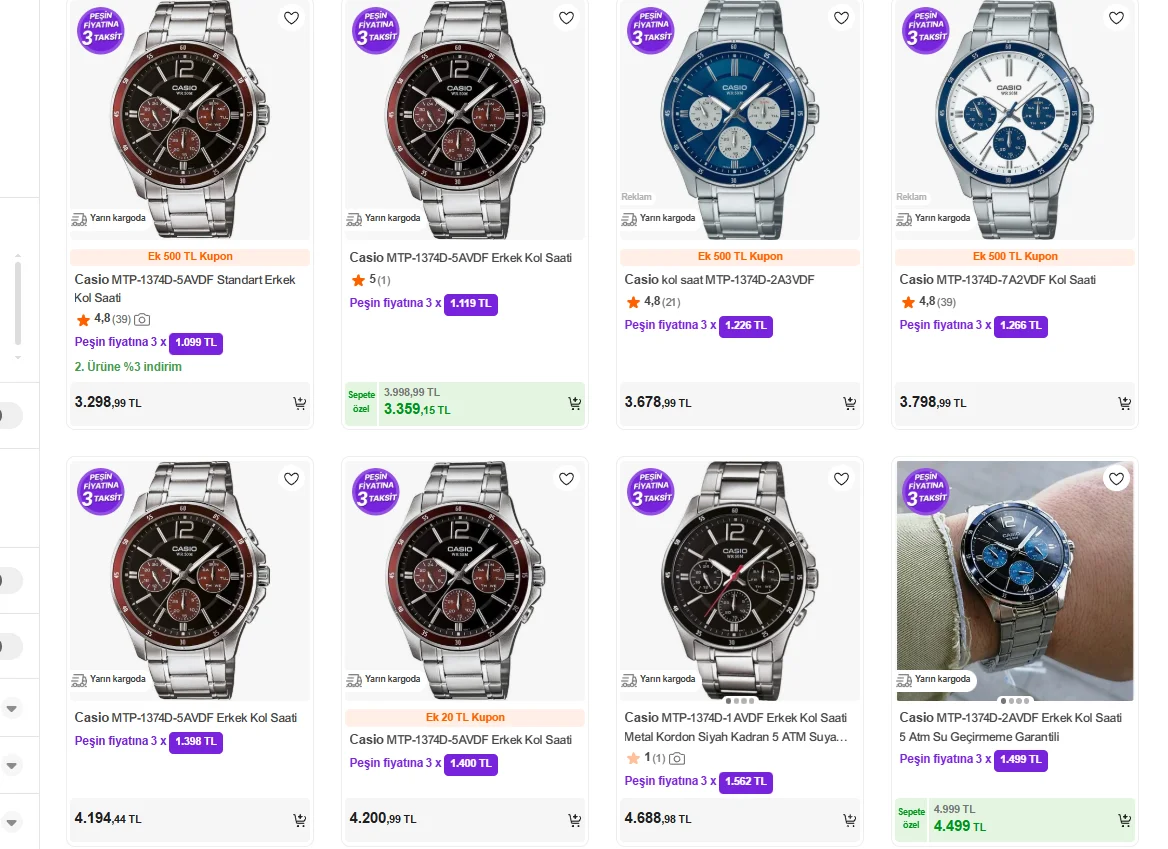Add the 3.359,15 TL watch to cart
The height and width of the screenshot is (849, 1168).
pyautogui.click(x=574, y=403)
